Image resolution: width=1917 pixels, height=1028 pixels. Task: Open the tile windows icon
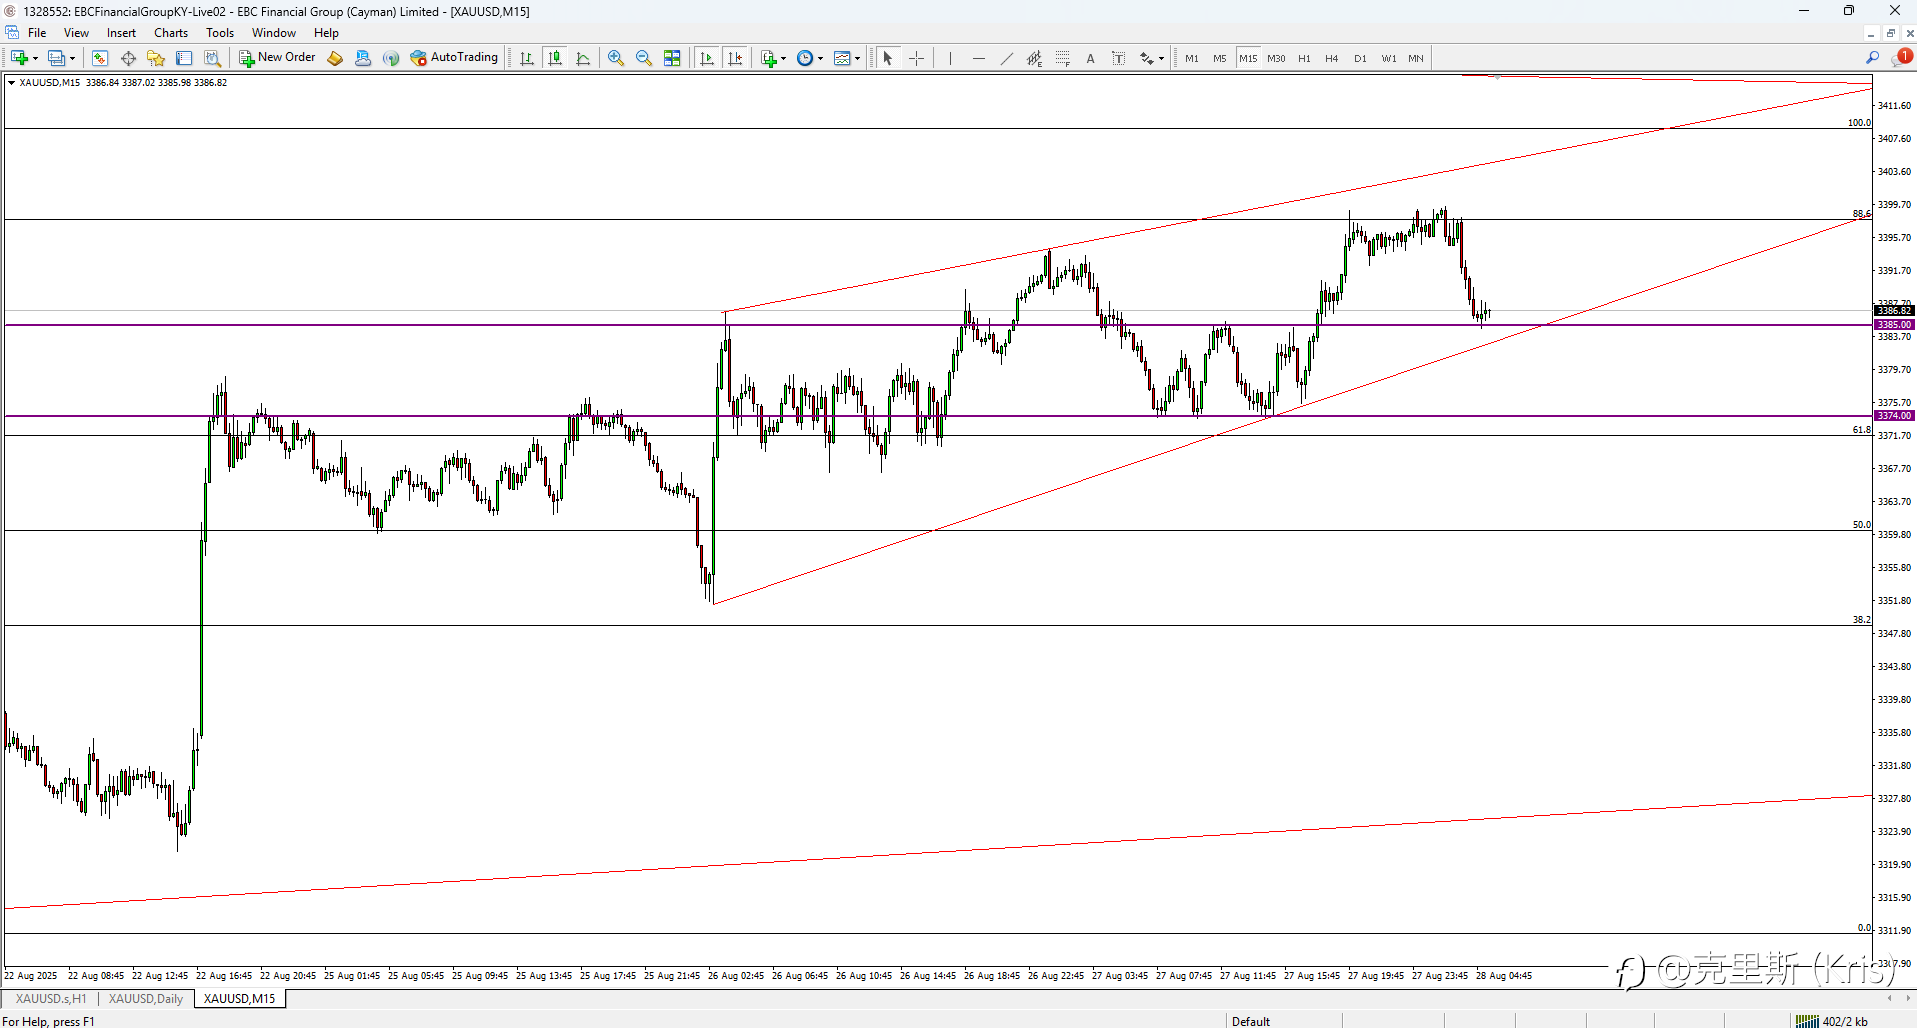click(x=672, y=58)
